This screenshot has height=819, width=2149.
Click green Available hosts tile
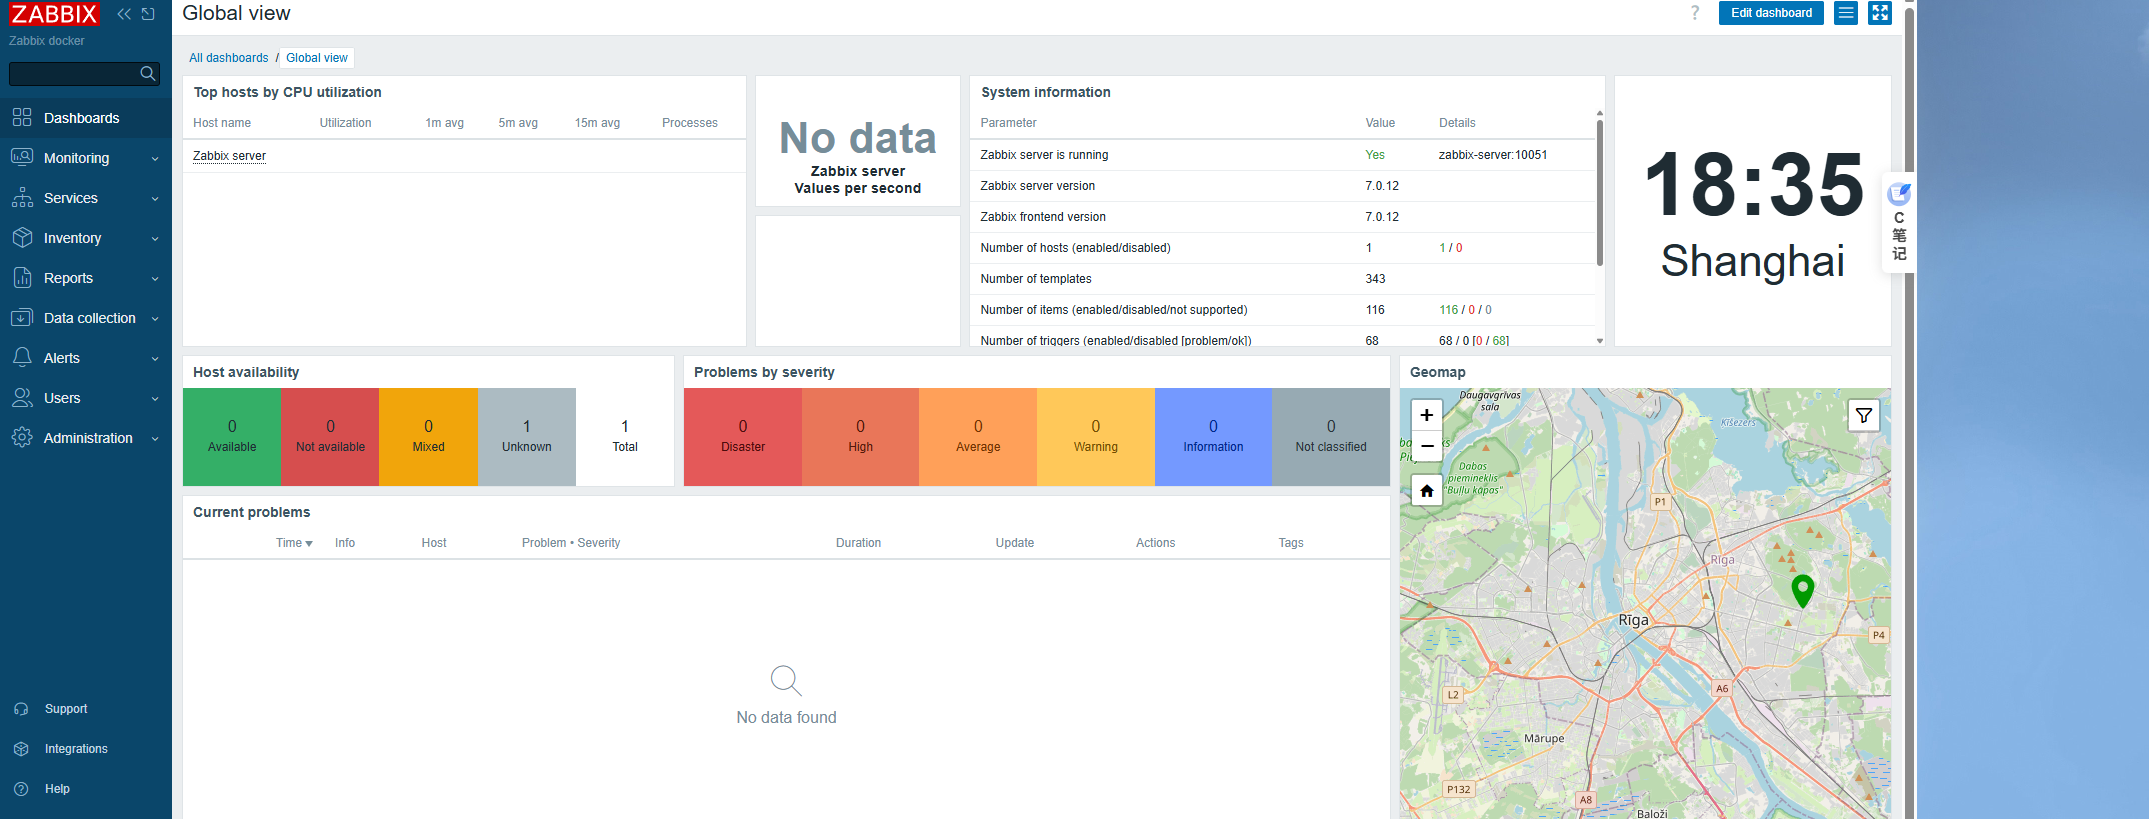232,437
